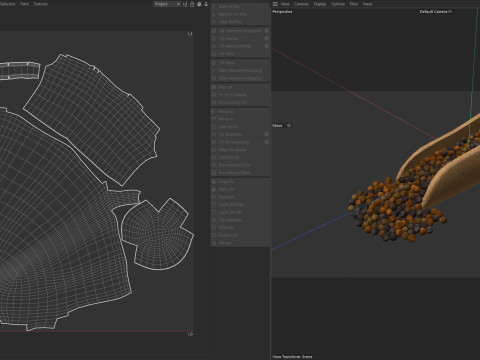
Task: Open the Textures menu
Action: (x=41, y=4)
